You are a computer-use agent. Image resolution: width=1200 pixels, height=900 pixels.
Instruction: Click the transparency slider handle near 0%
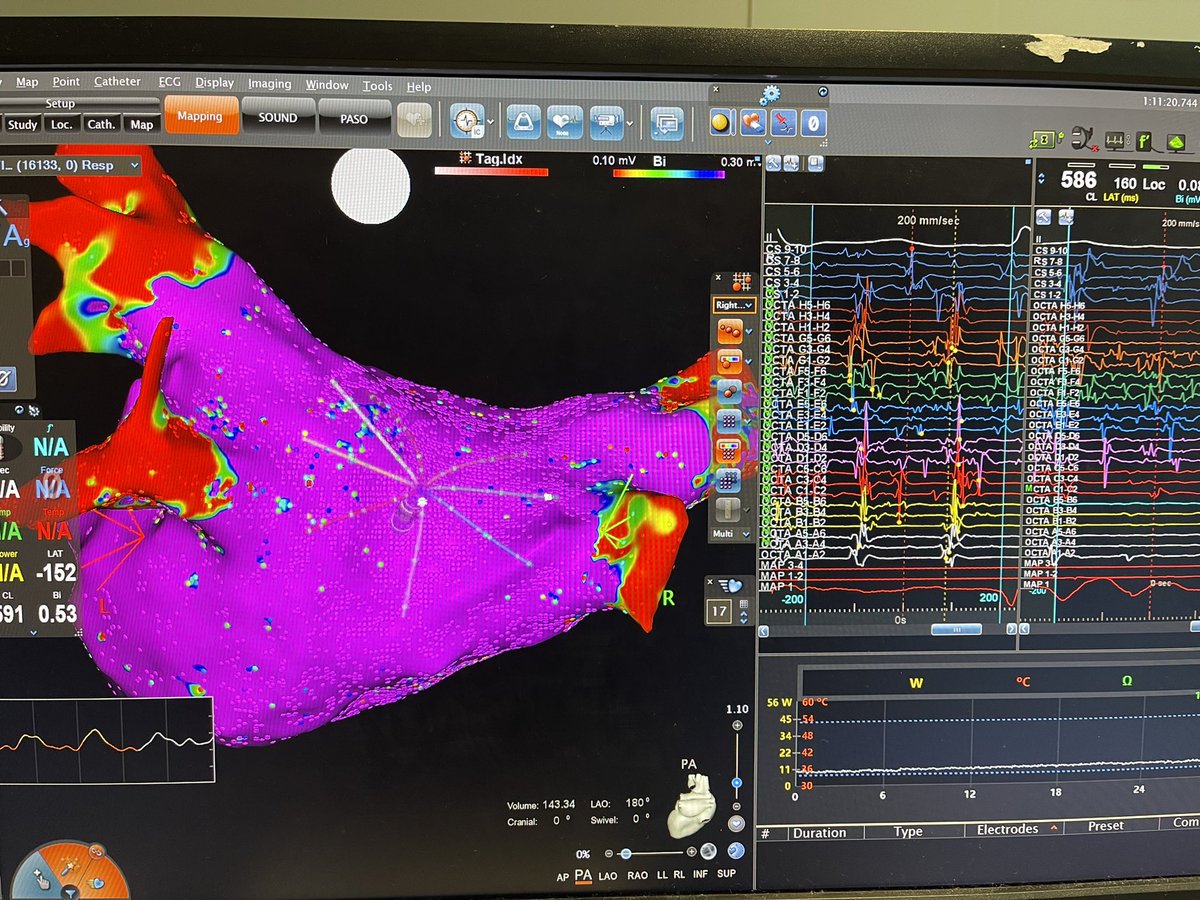point(626,854)
